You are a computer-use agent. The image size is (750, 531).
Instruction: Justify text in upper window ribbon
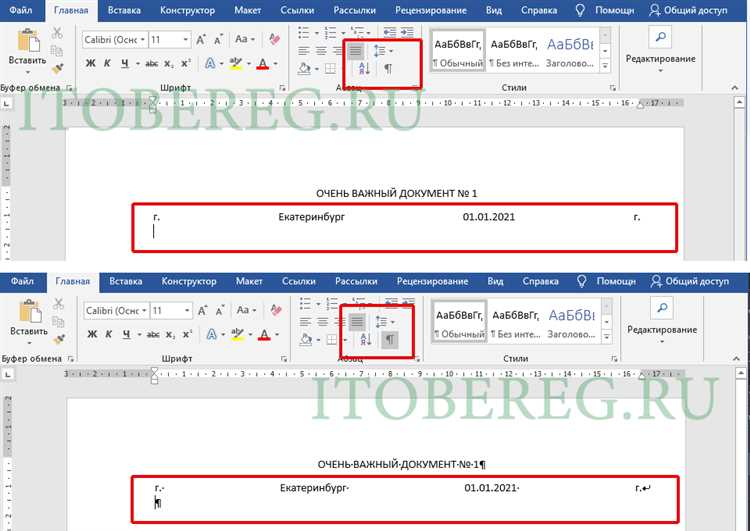coord(355,51)
